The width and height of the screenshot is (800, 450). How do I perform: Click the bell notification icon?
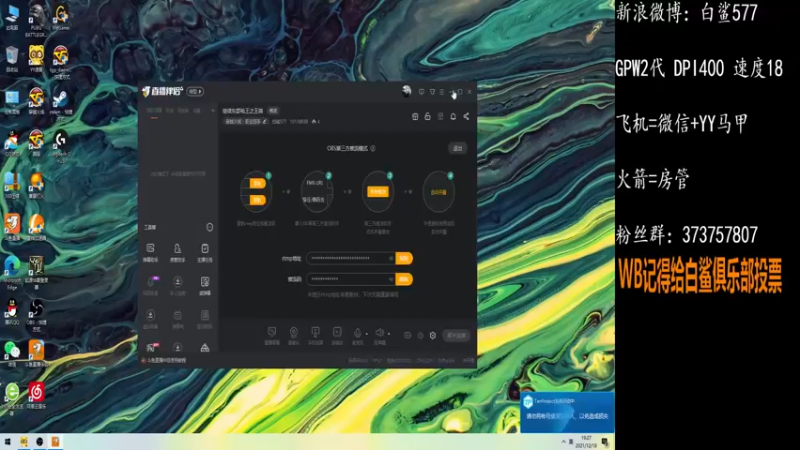coord(453,117)
